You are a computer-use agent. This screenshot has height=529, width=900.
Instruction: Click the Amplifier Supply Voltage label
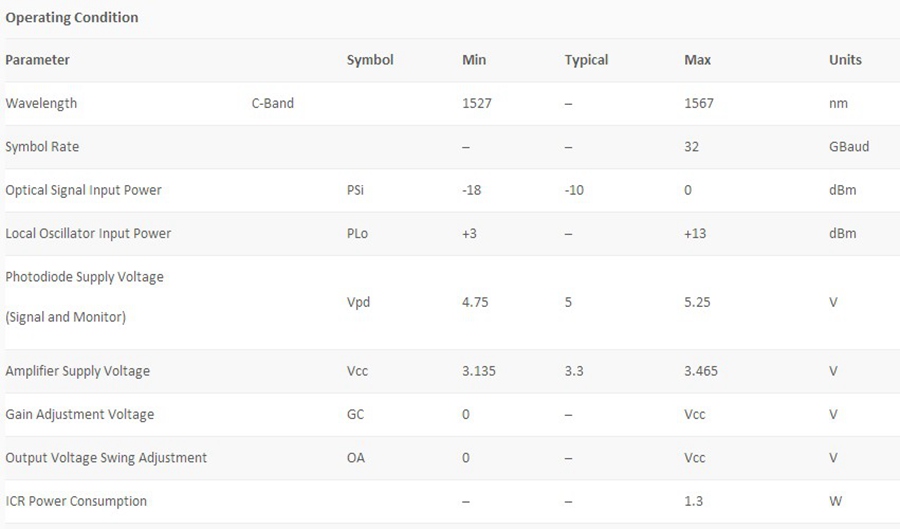(x=77, y=371)
